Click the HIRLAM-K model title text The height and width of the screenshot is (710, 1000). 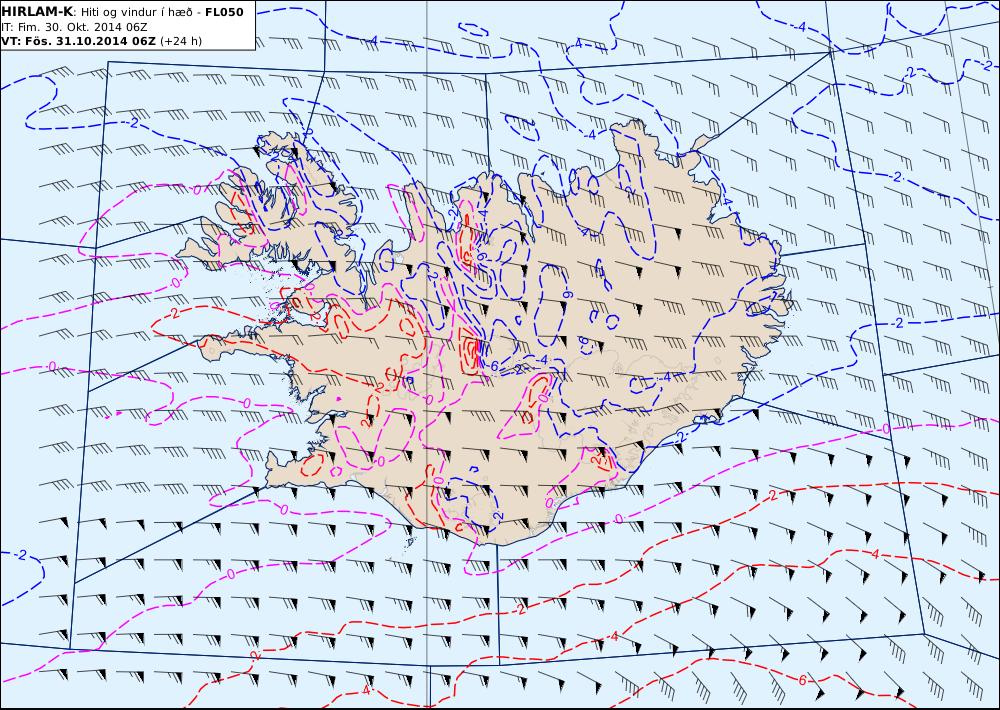coord(38,11)
